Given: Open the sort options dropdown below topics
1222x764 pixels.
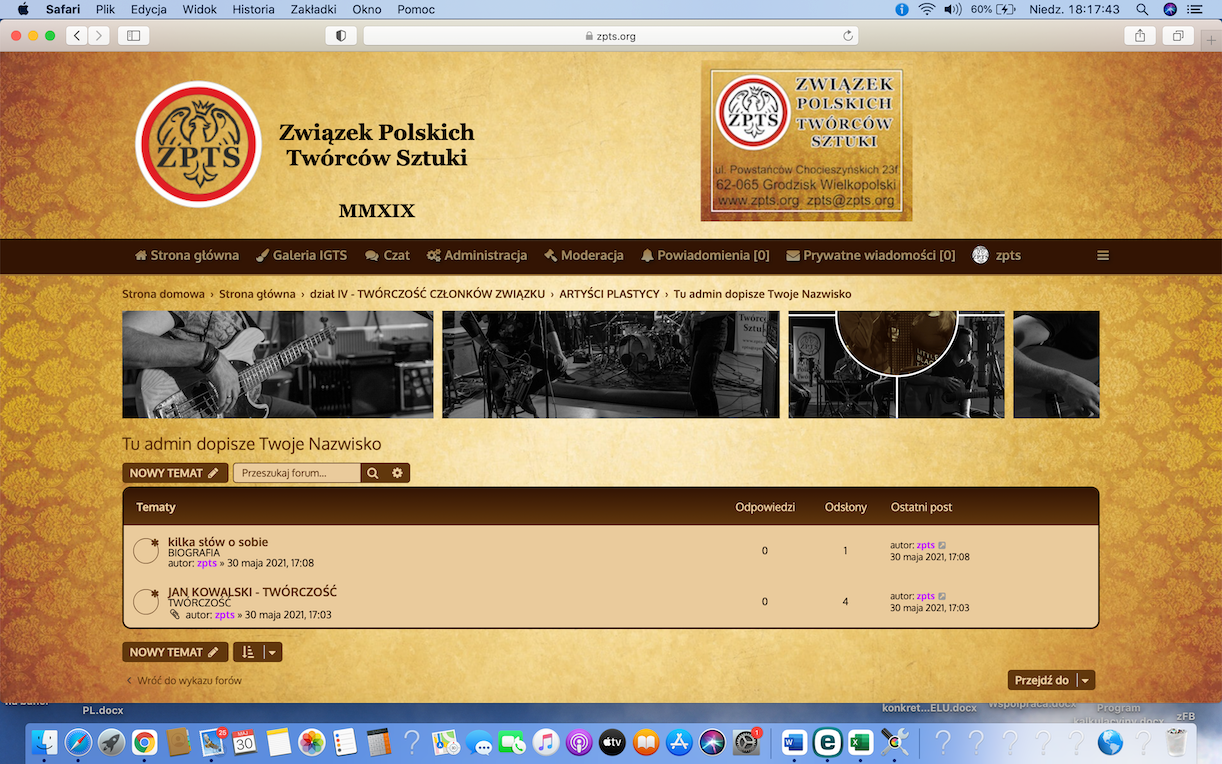Looking at the screenshot, I should pos(258,652).
